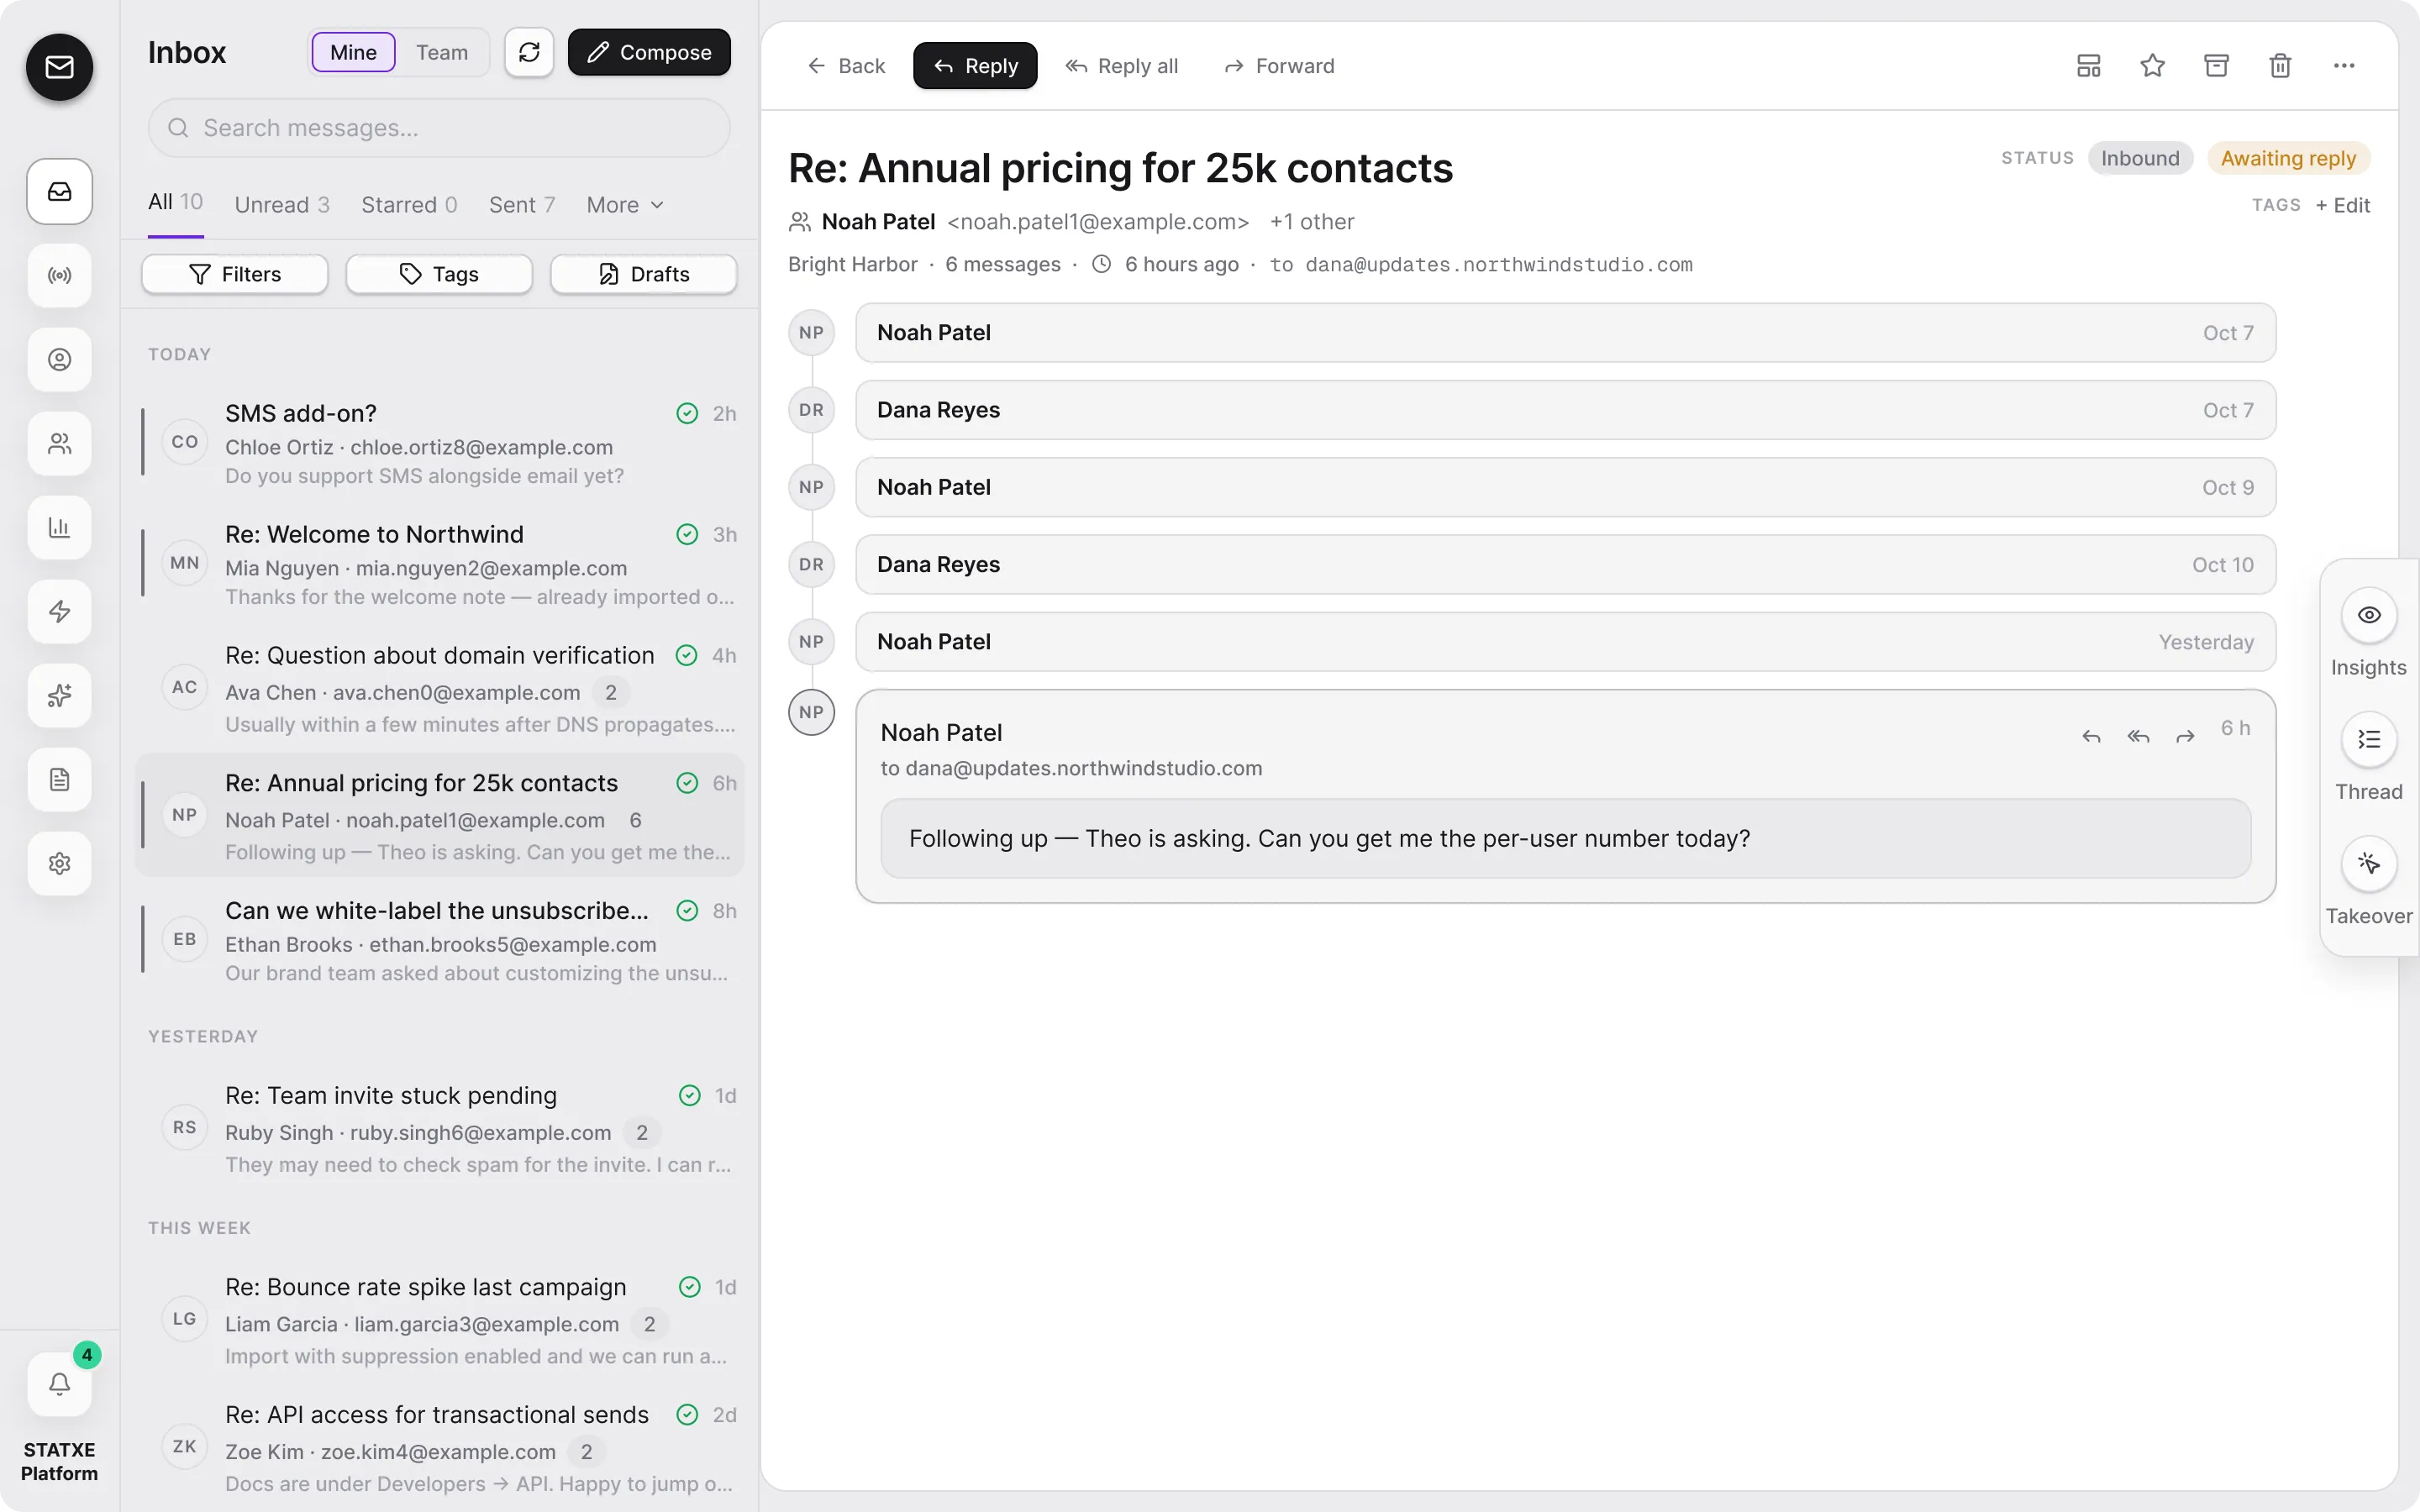Viewport: 2420px width, 1512px height.
Task: Select the Unread tab
Action: pyautogui.click(x=281, y=205)
